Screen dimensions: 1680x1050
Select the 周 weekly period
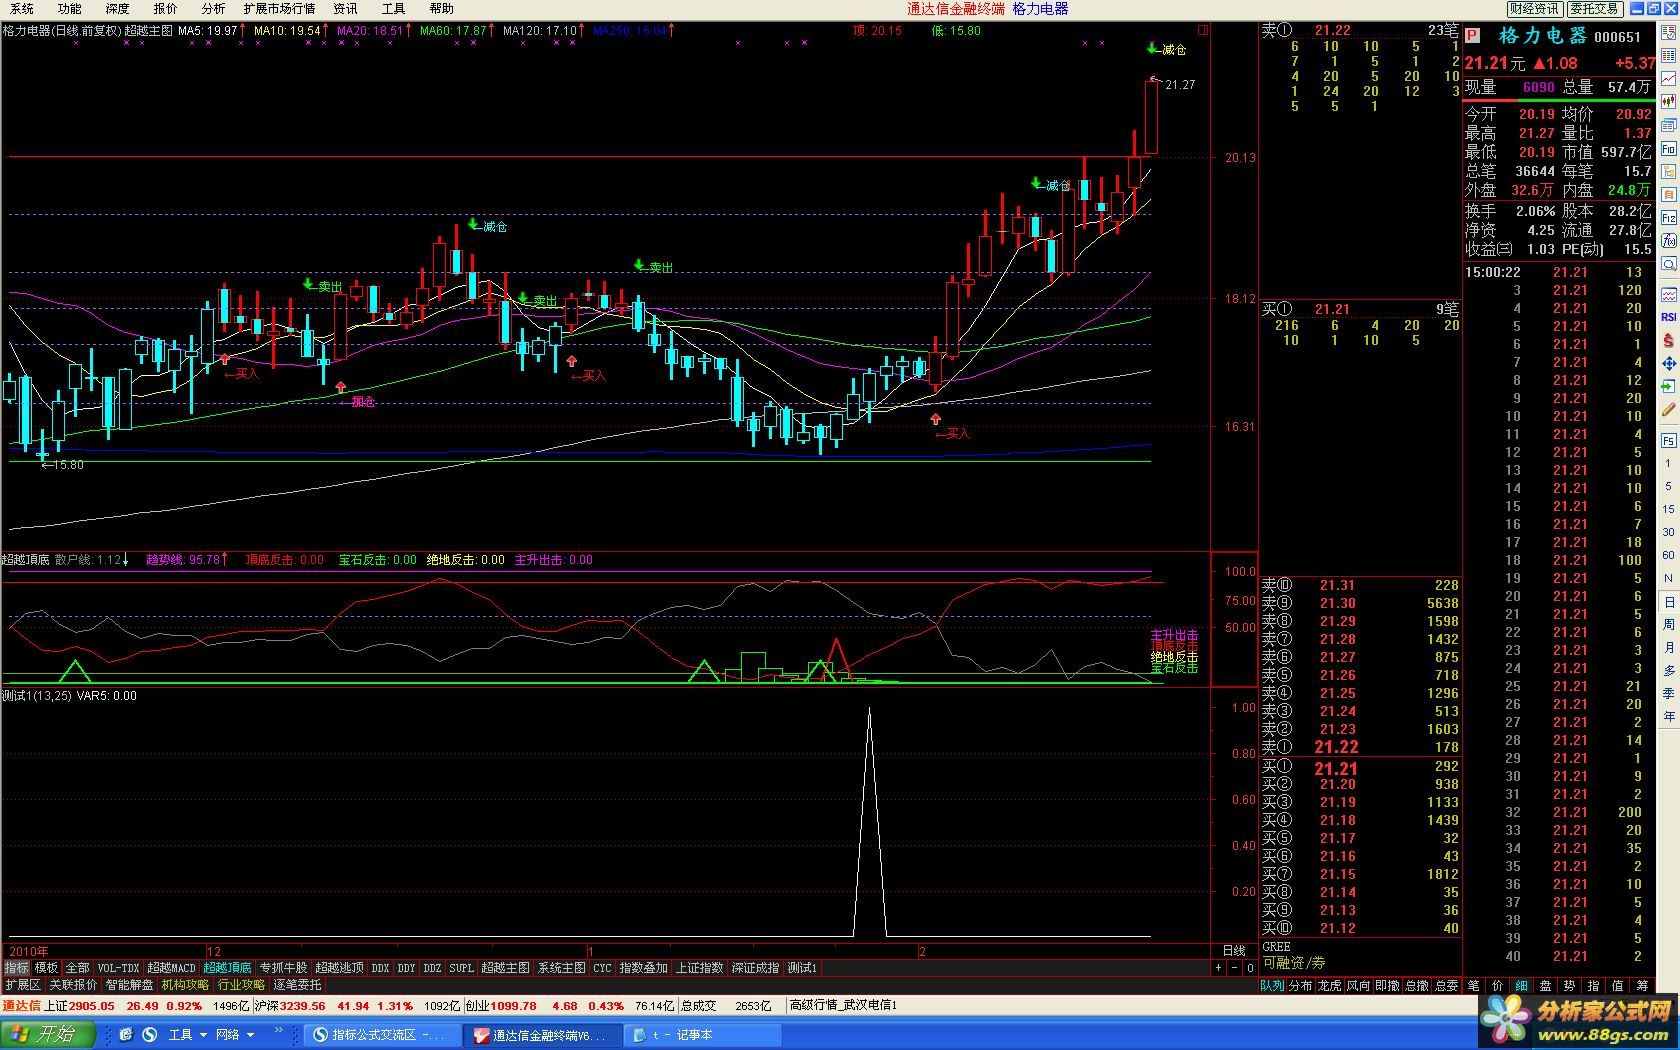[1668, 624]
